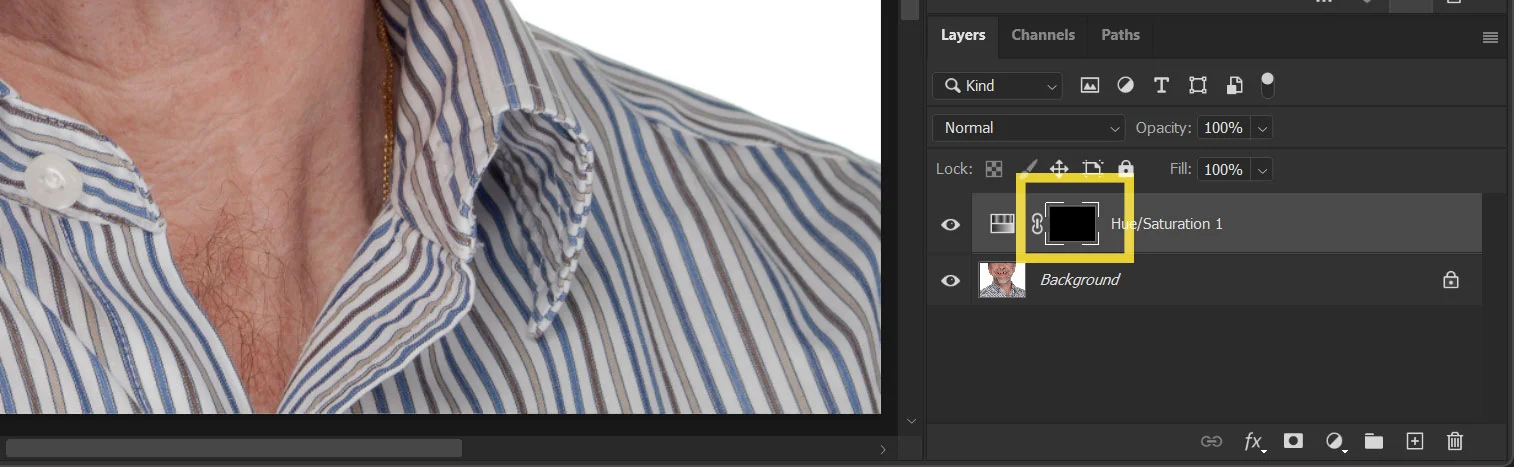Click horizontal scrollbar right arrow

(881, 450)
